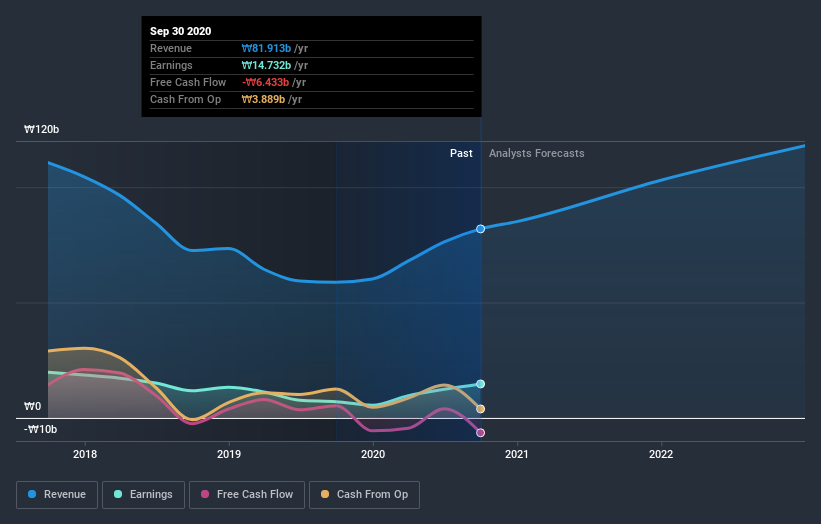Click the ₩120b y-axis label

pyautogui.click(x=41, y=129)
